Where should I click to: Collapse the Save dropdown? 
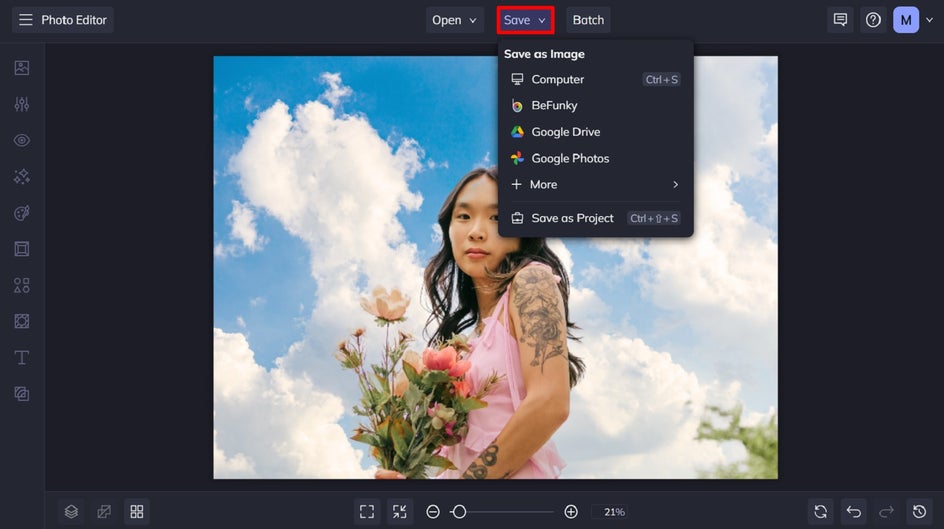525,20
